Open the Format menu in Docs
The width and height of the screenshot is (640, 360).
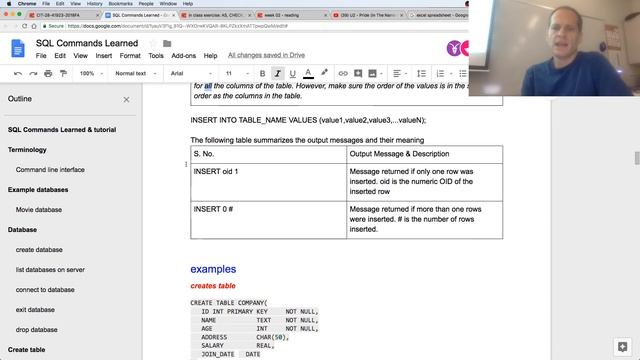pyautogui.click(x=130, y=56)
